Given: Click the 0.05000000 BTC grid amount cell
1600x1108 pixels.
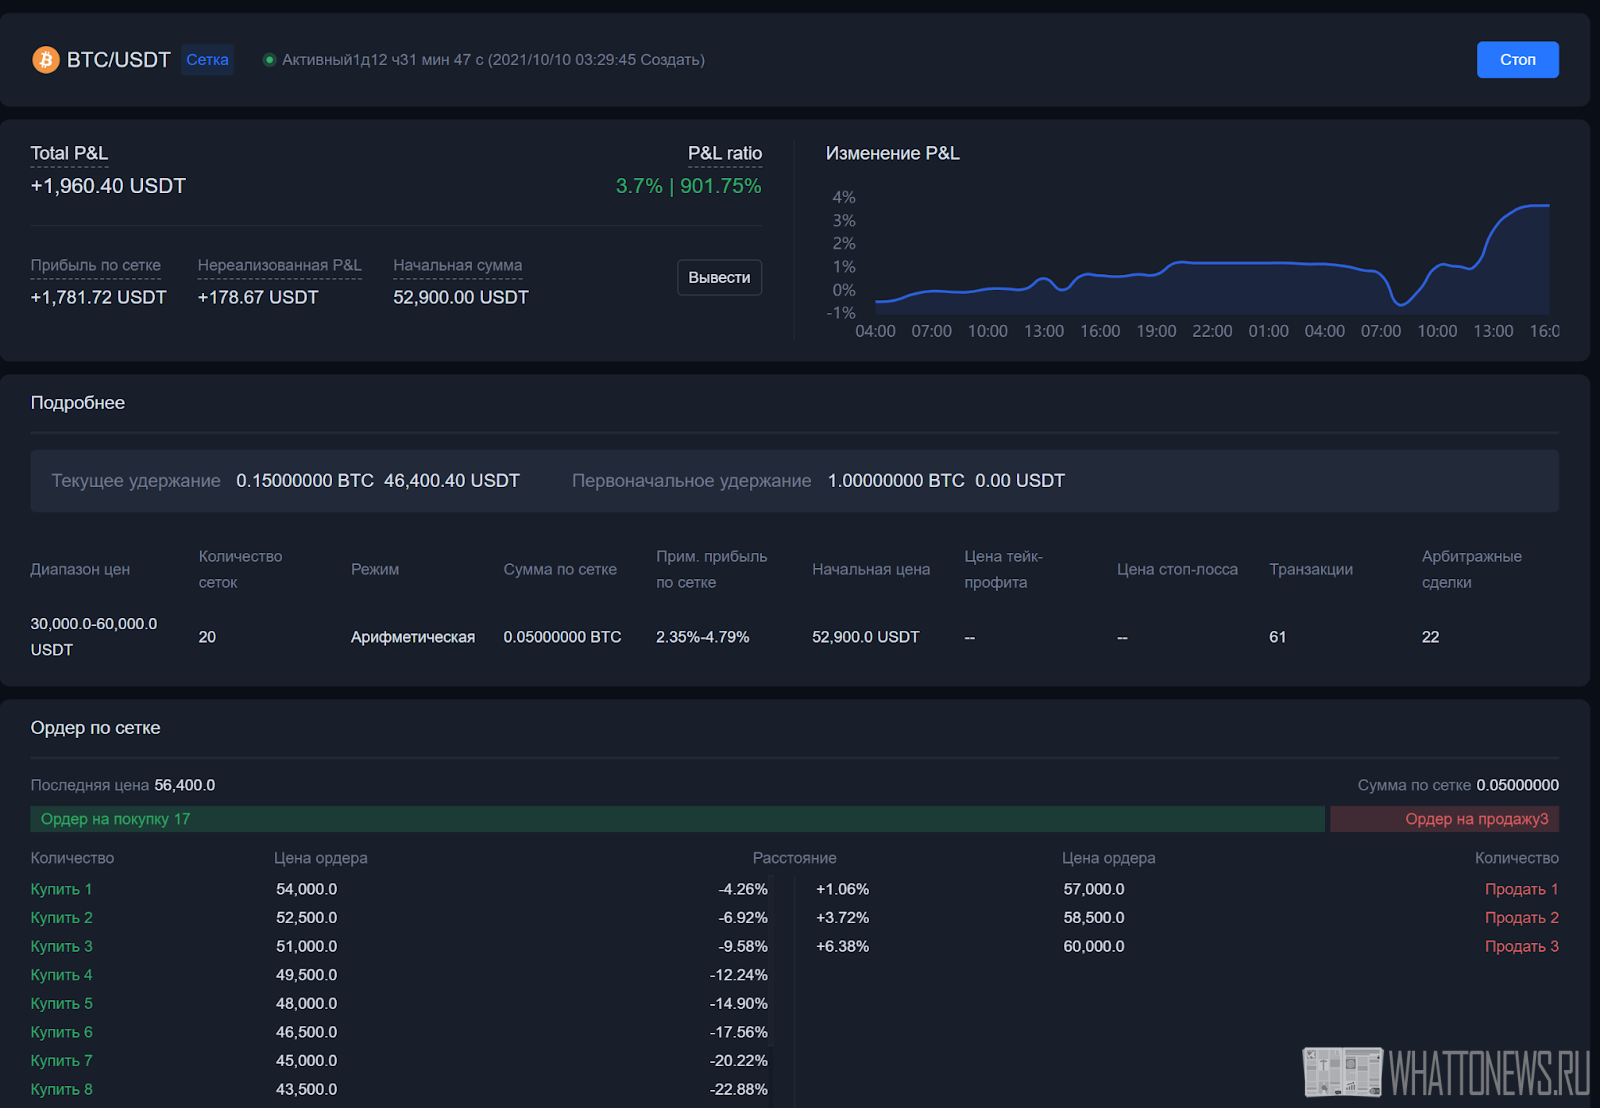Looking at the screenshot, I should coord(562,637).
